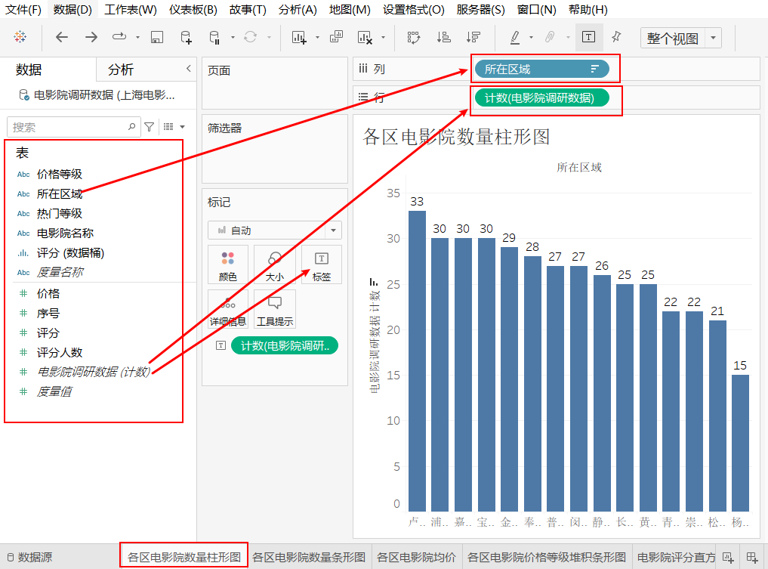This screenshot has width=768, height=569.
Task: Click the Color button on Marks card
Action: (228, 265)
